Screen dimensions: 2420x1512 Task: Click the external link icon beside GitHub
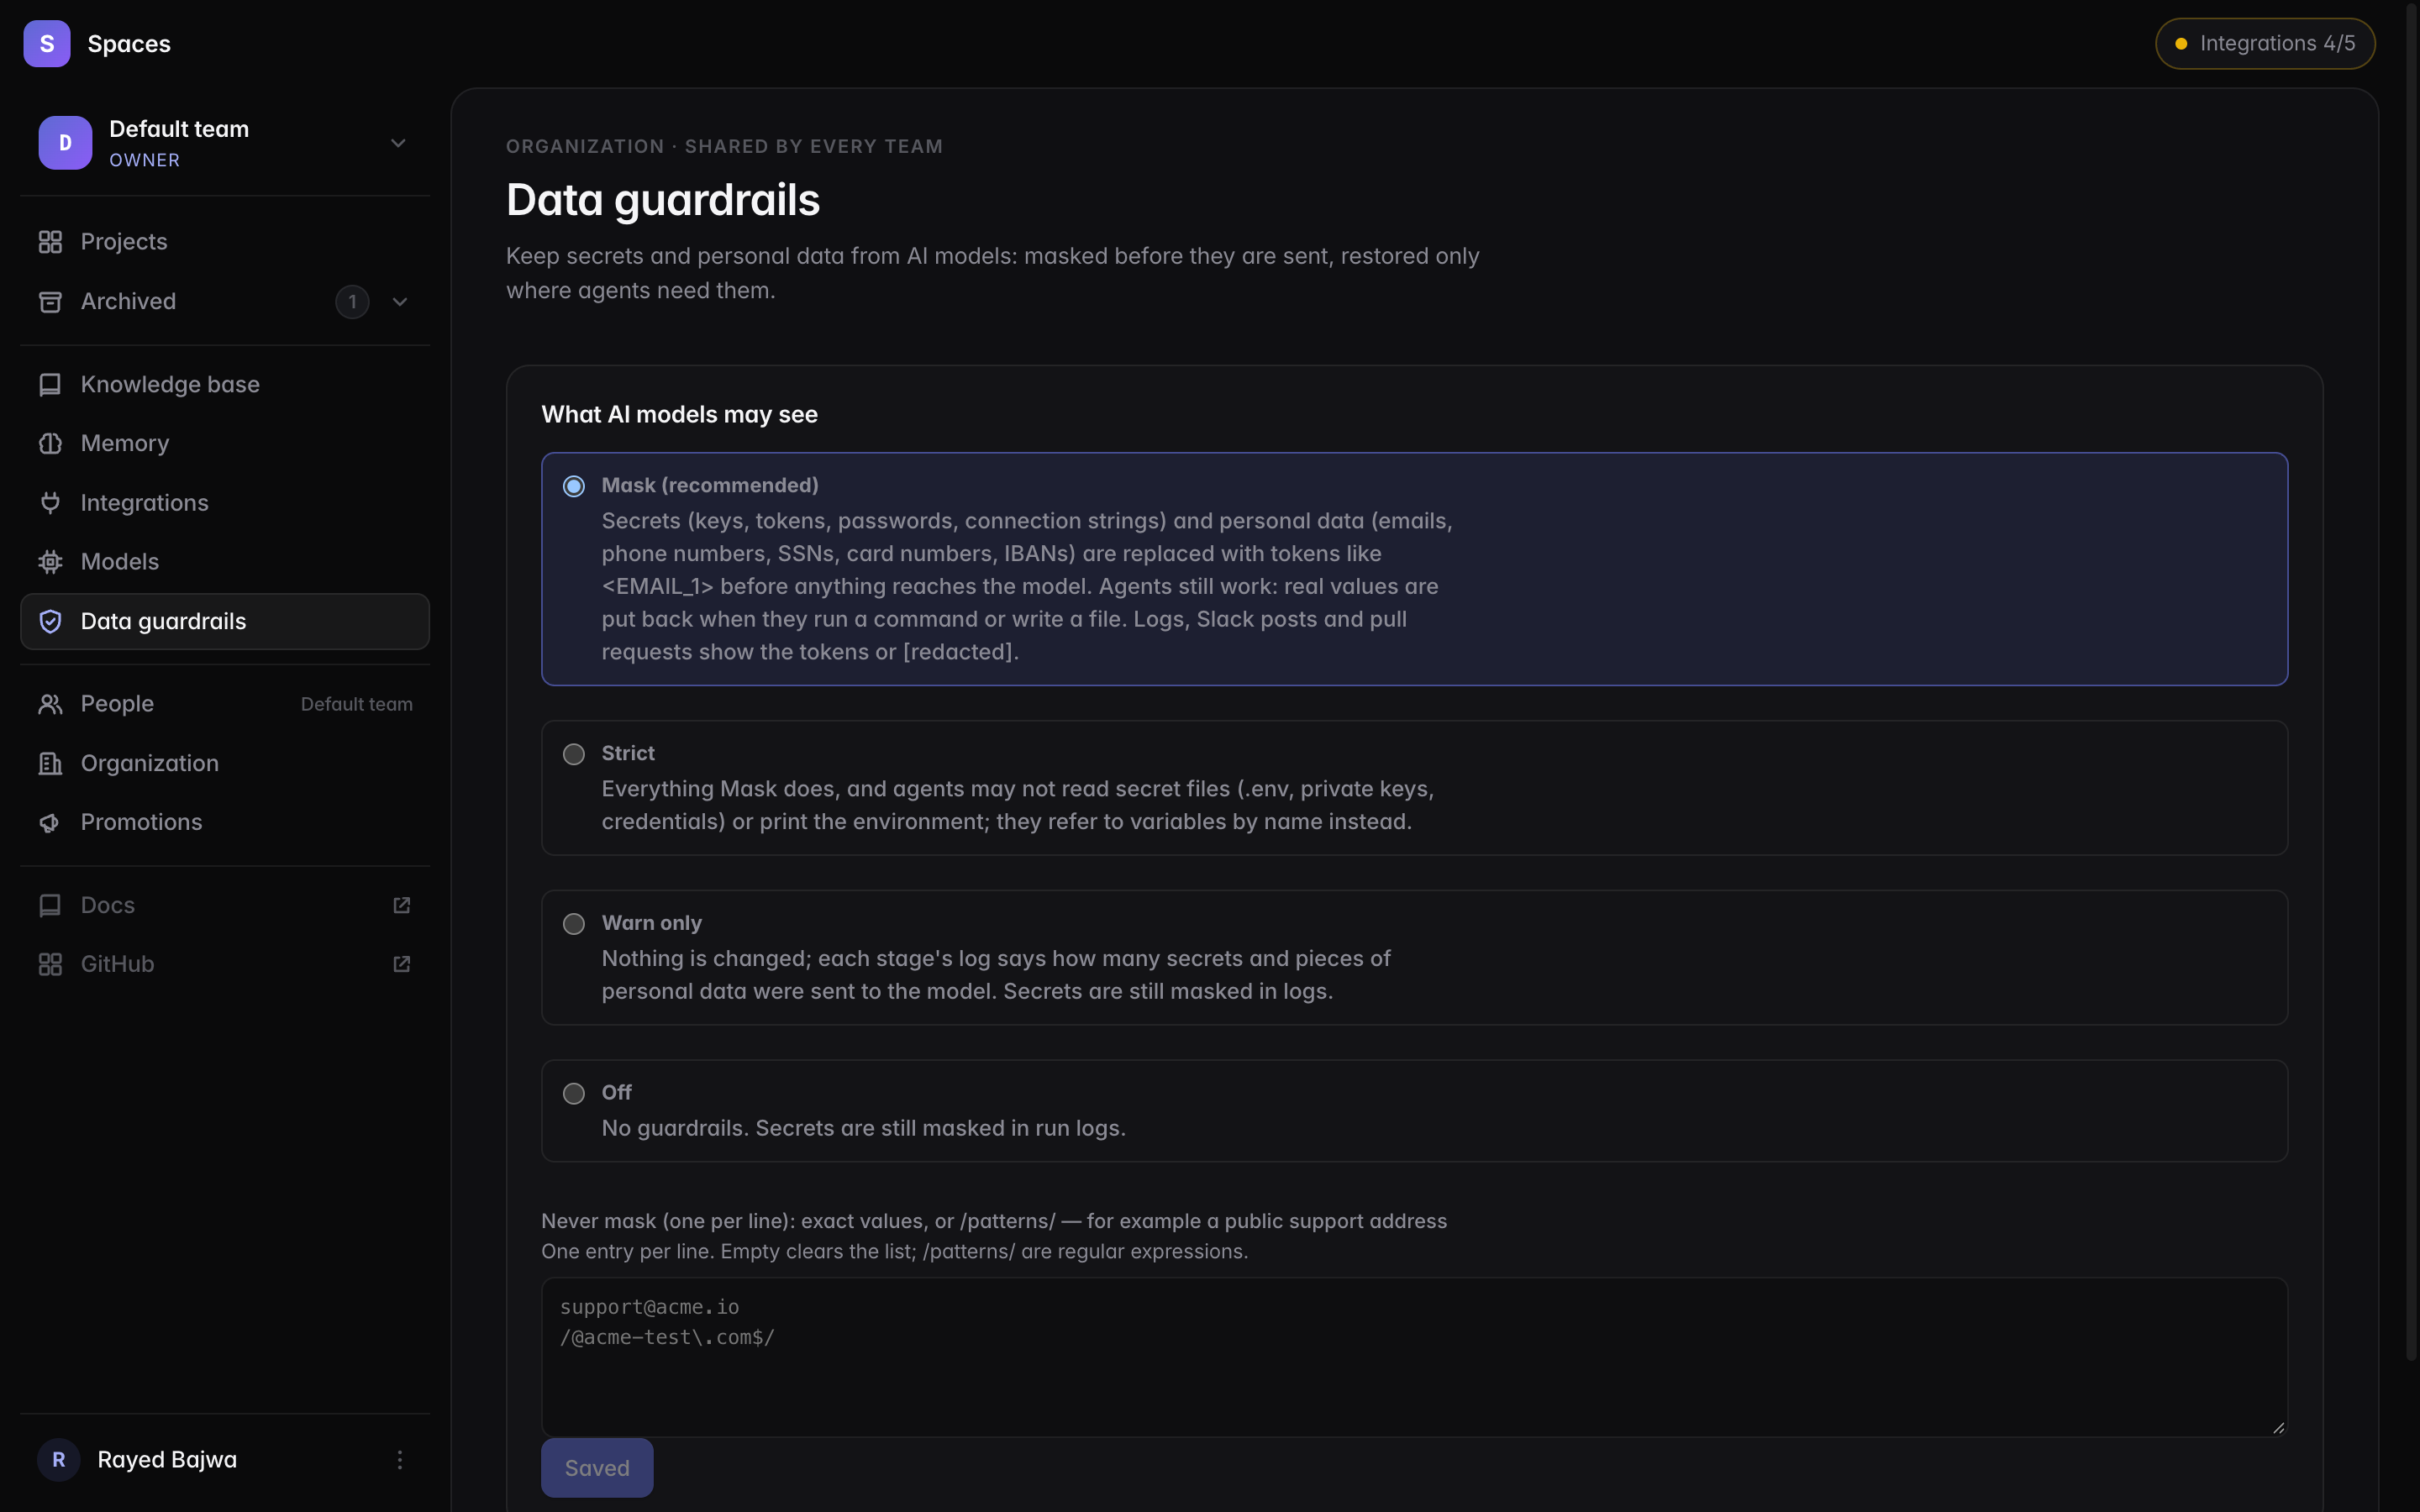pyautogui.click(x=402, y=964)
